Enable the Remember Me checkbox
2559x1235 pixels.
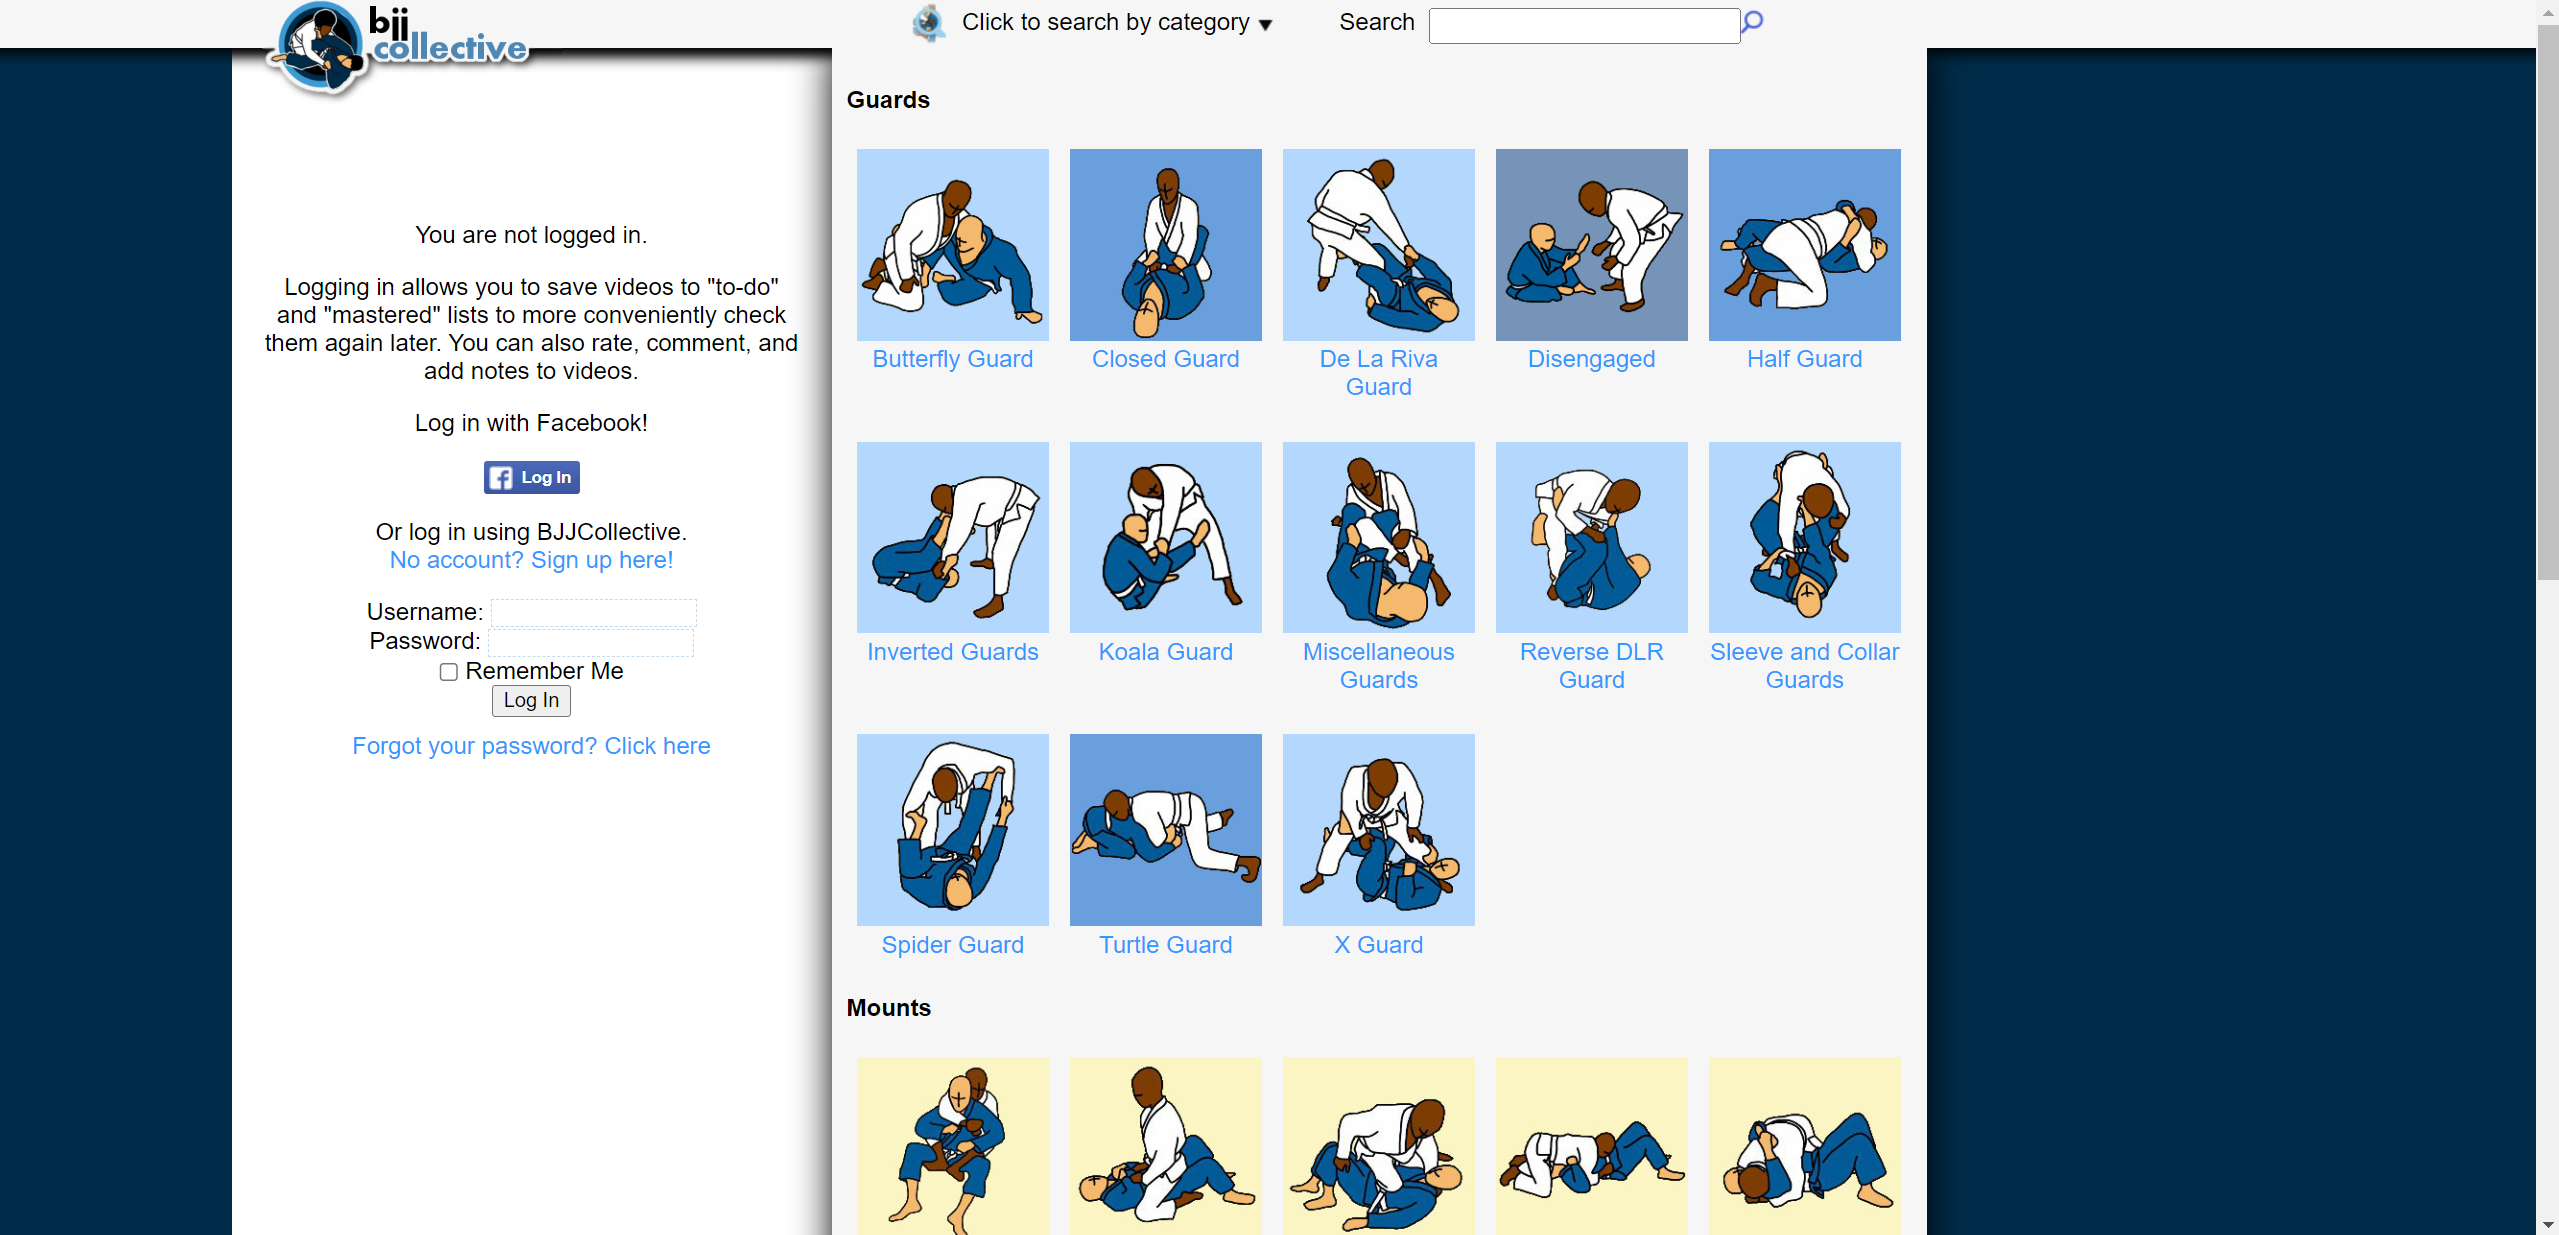[449, 672]
